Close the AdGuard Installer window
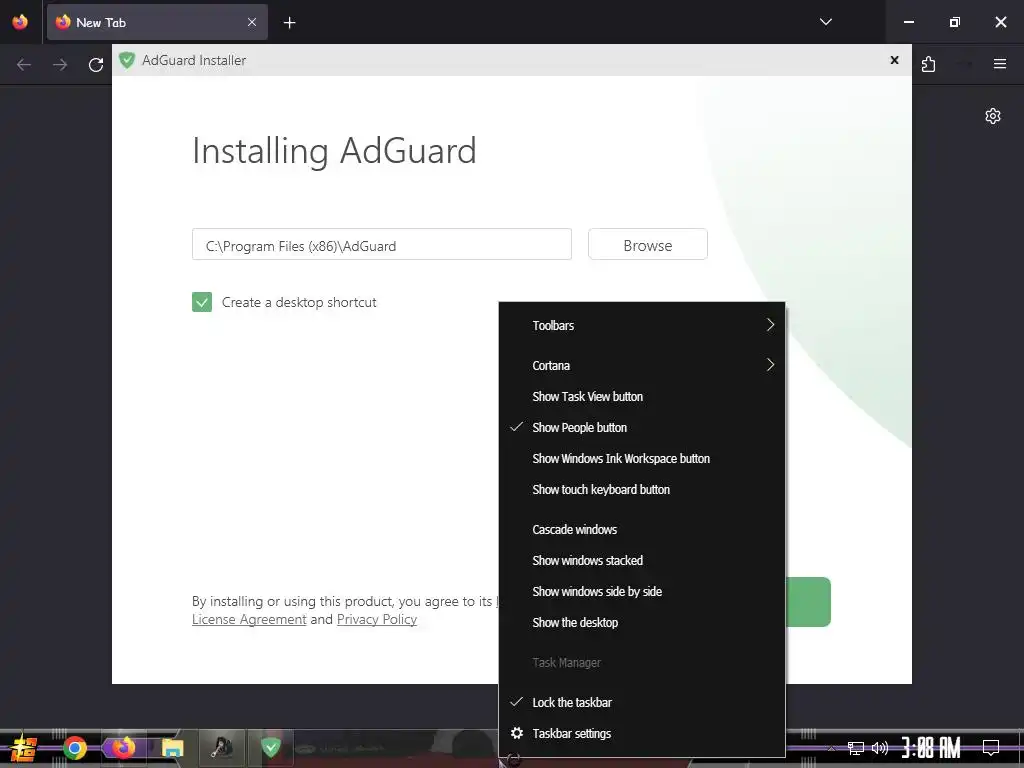The width and height of the screenshot is (1024, 768). coord(894,60)
